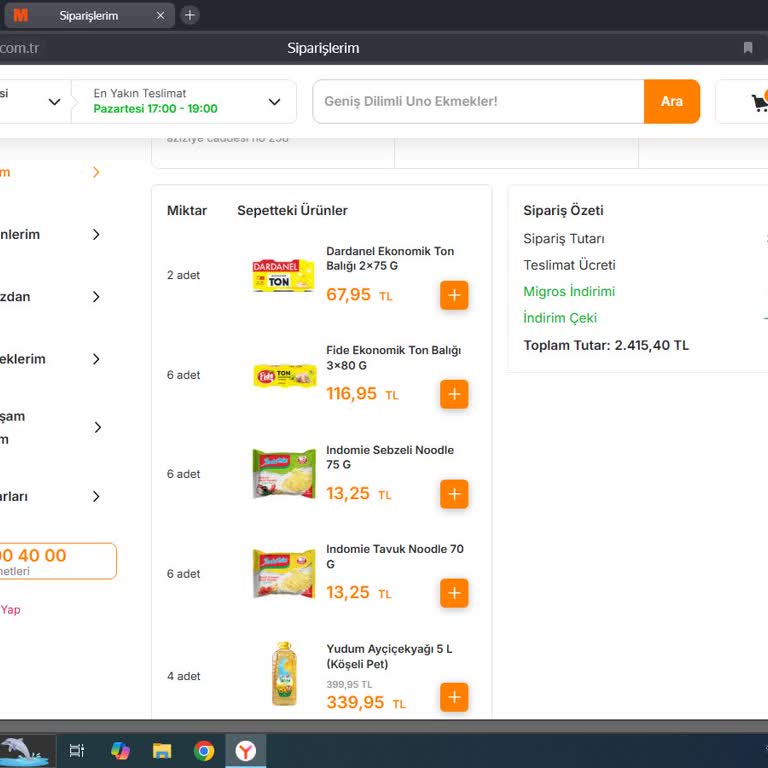The width and height of the screenshot is (768, 768).
Task: Expand the sidebar item ending in 'nlerim'
Action: (96, 235)
